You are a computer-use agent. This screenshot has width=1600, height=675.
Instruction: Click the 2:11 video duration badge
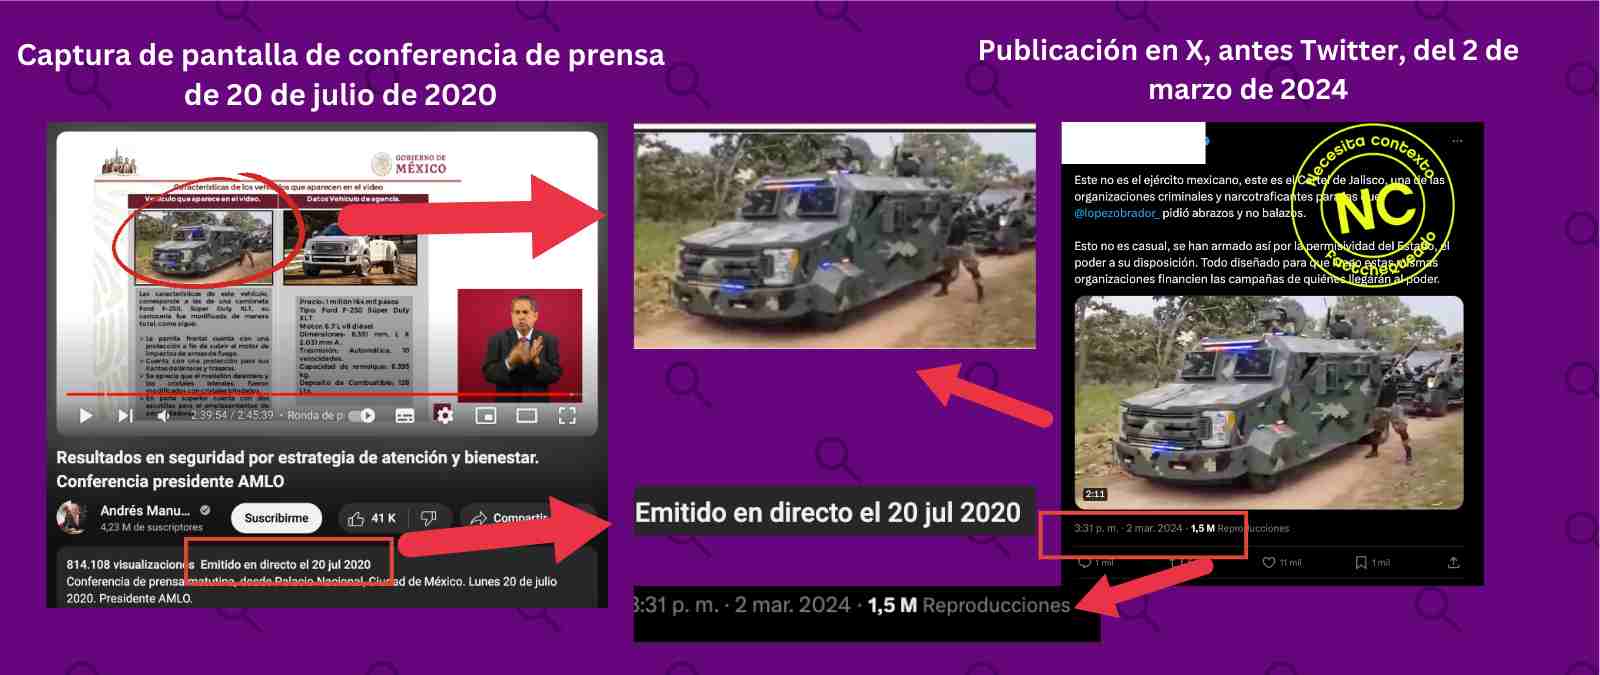click(1094, 494)
